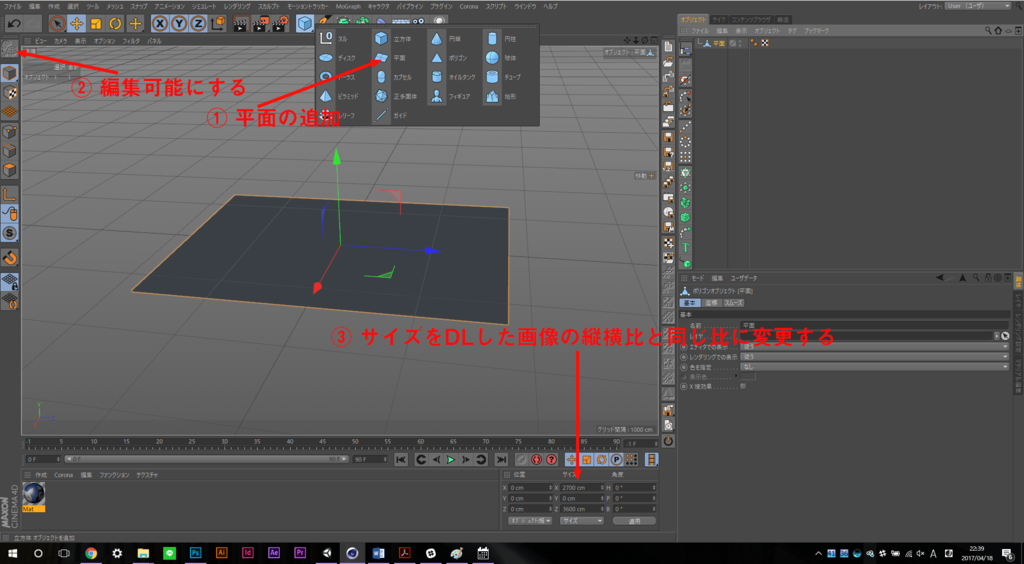This screenshot has width=1024, height=564.
Task: Click the play forward button
Action: coord(451,460)
